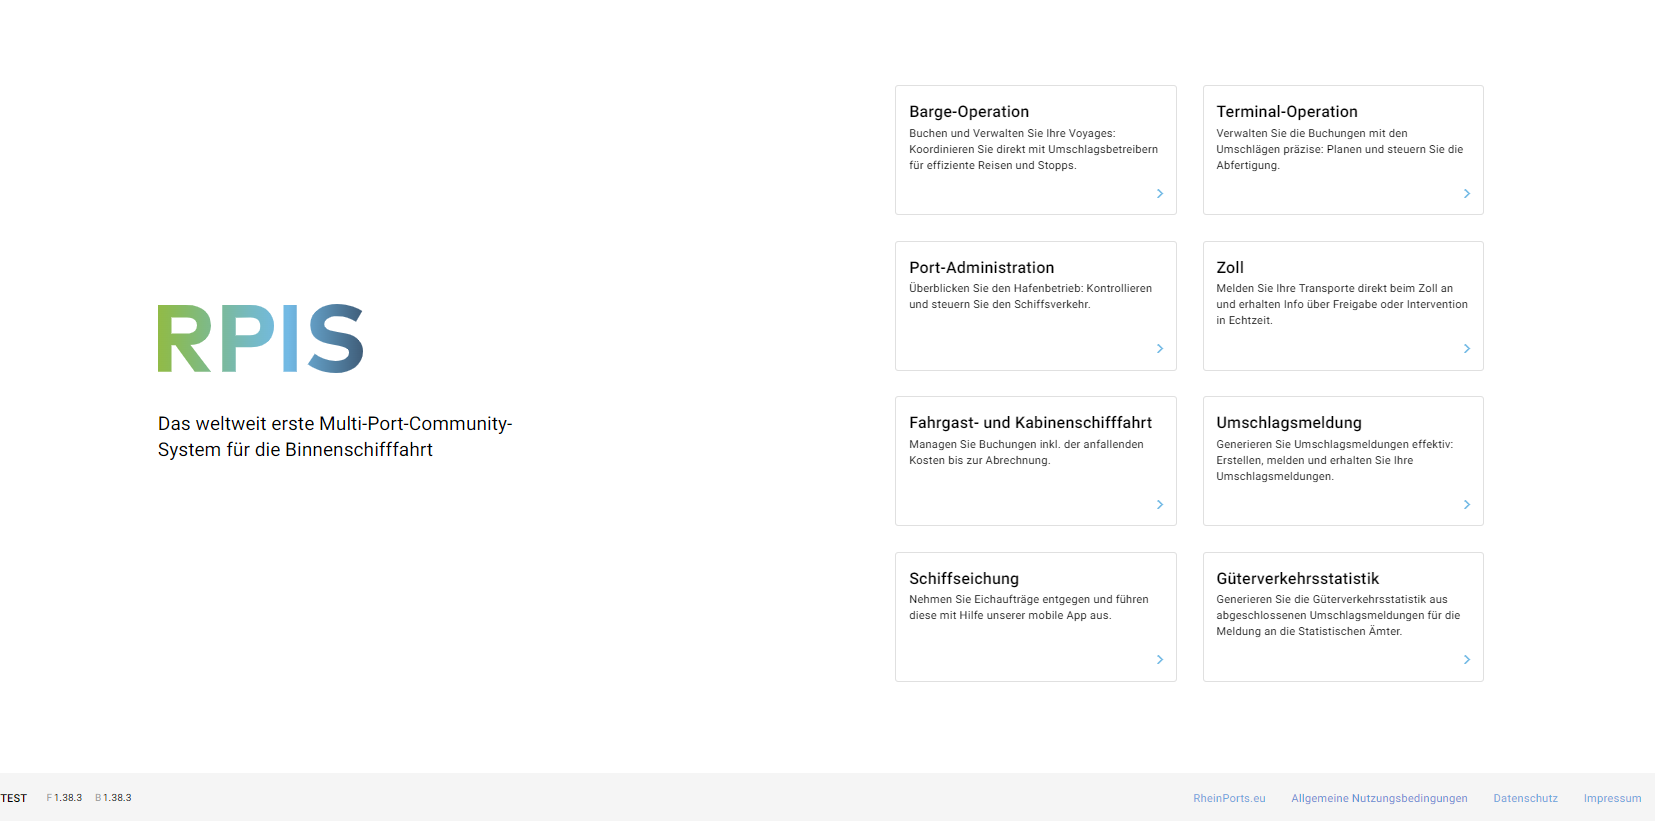Click the RPIS logo
The image size is (1655, 821).
click(260, 338)
